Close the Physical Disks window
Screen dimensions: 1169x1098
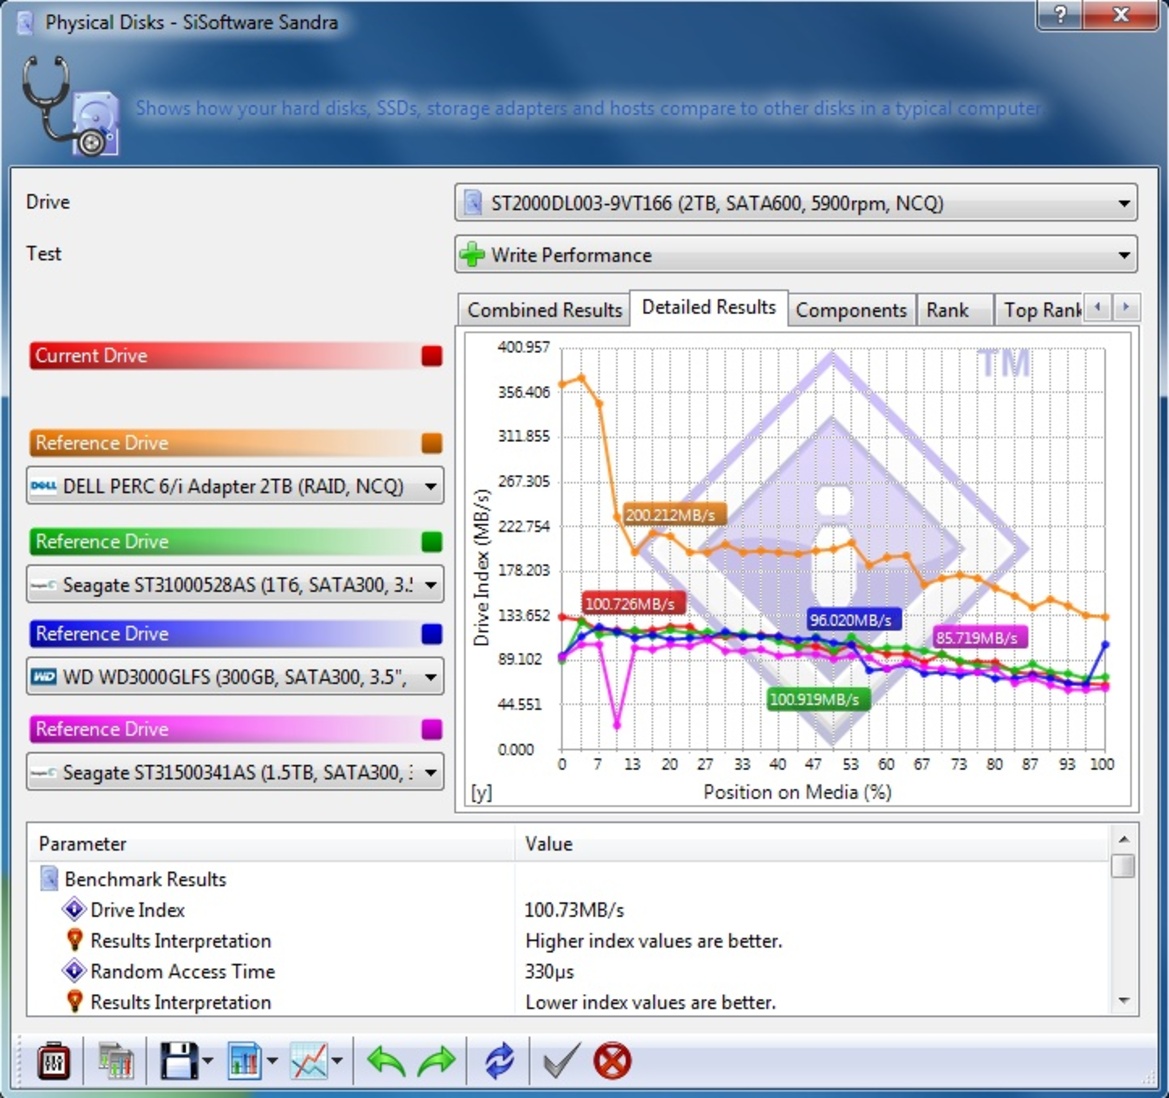pos(1121,14)
